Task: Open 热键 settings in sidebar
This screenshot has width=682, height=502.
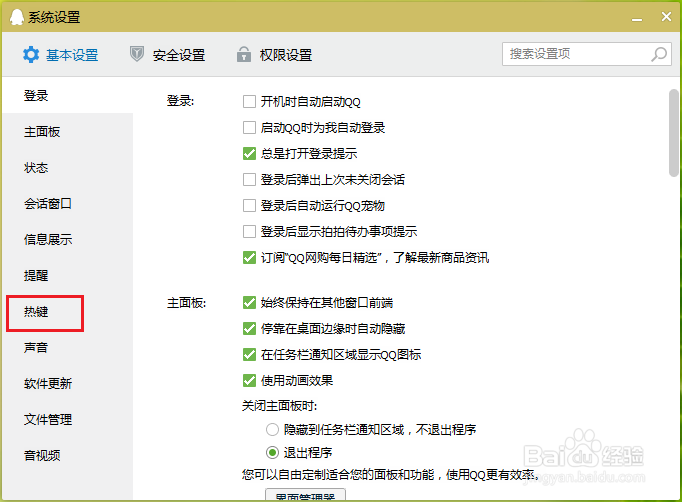Action: pyautogui.click(x=67, y=311)
